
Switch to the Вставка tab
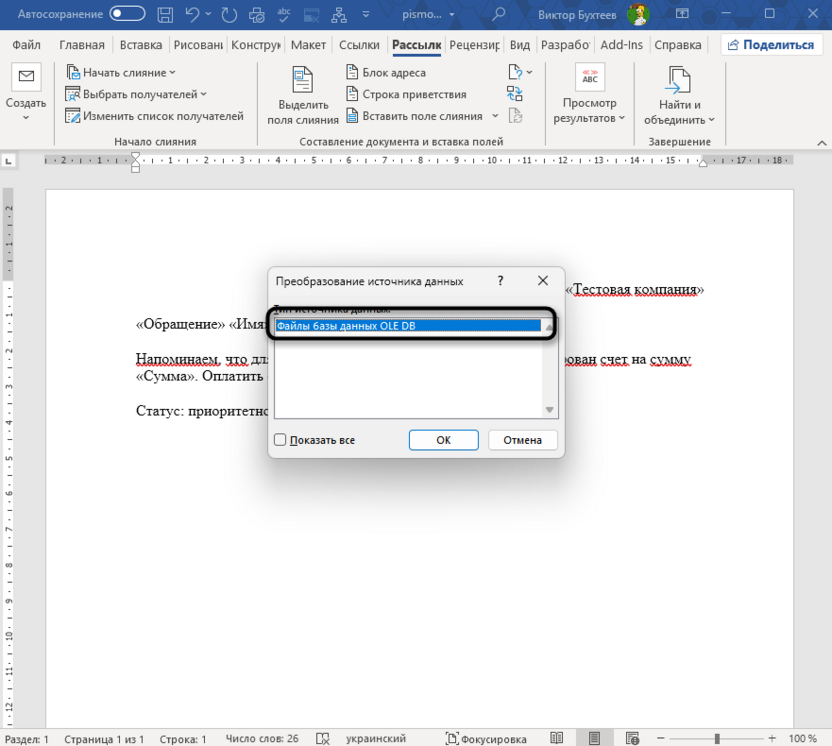141,45
